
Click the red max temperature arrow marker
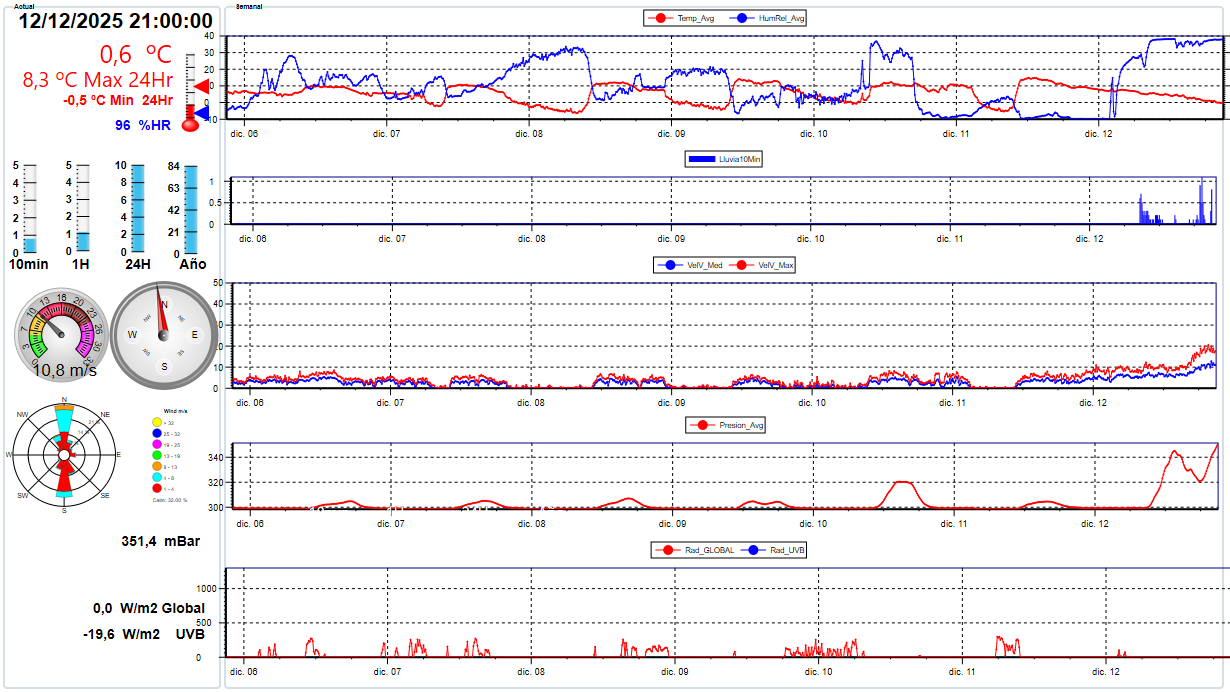(200, 87)
